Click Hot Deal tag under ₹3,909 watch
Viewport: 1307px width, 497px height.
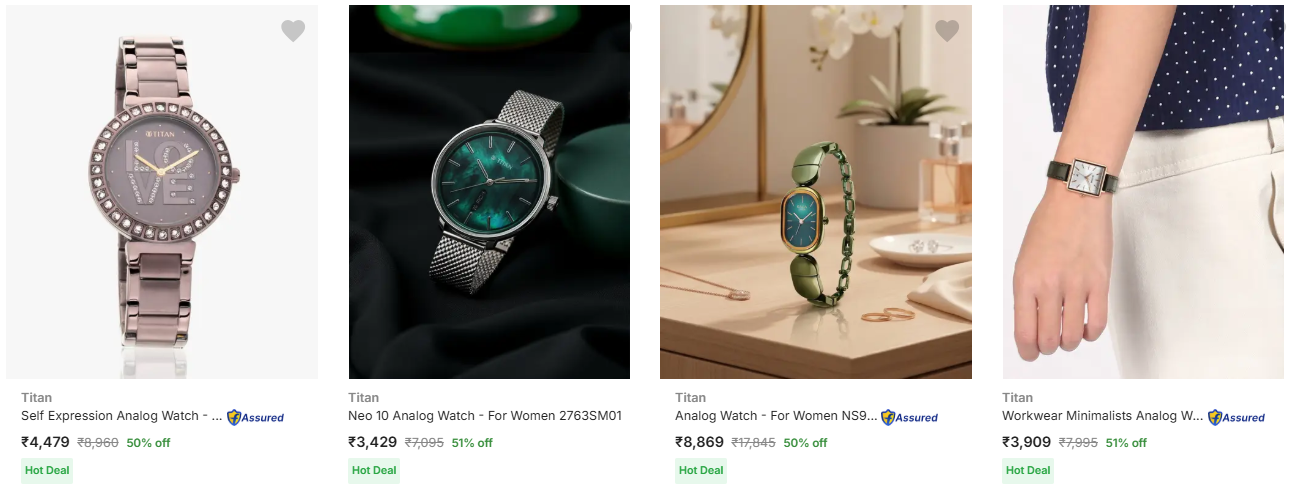[1028, 470]
